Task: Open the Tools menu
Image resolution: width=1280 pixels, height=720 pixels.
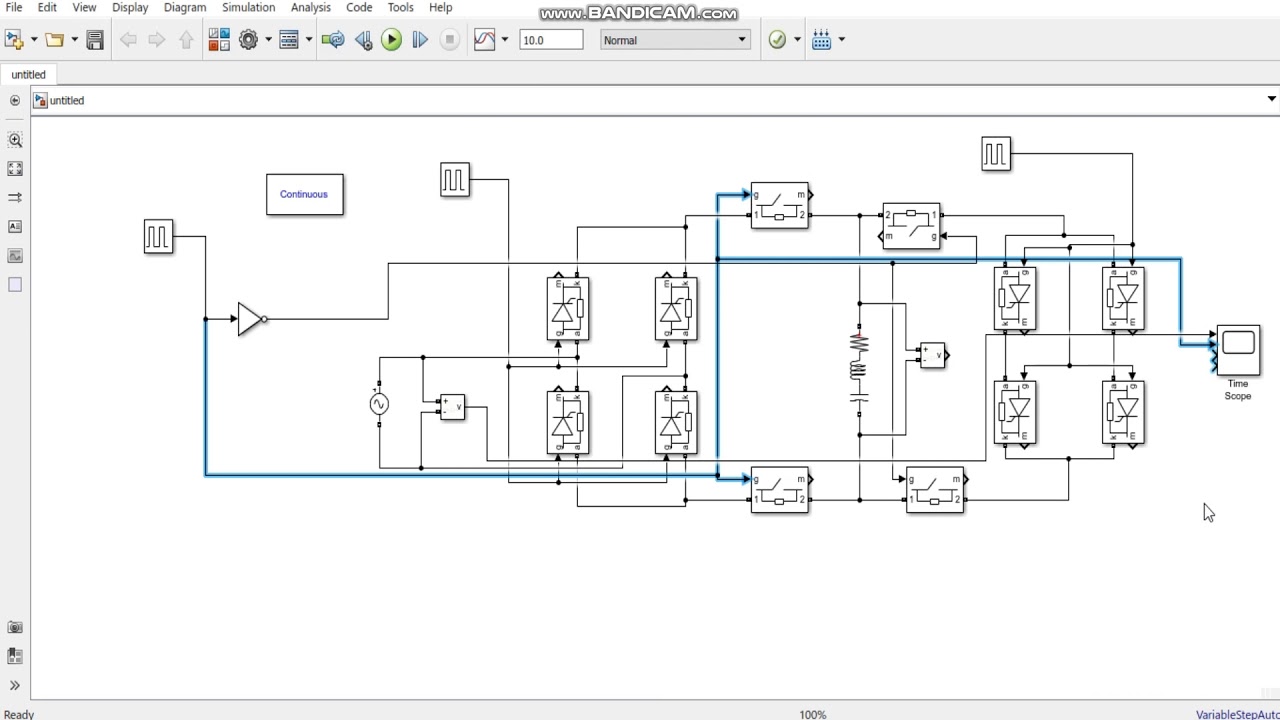Action: click(400, 8)
